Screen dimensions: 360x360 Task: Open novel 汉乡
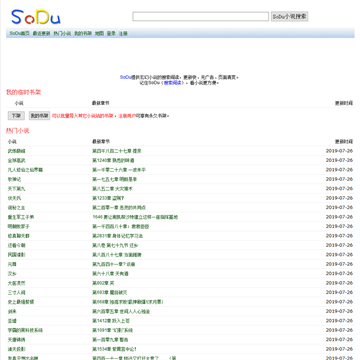coord(12,274)
